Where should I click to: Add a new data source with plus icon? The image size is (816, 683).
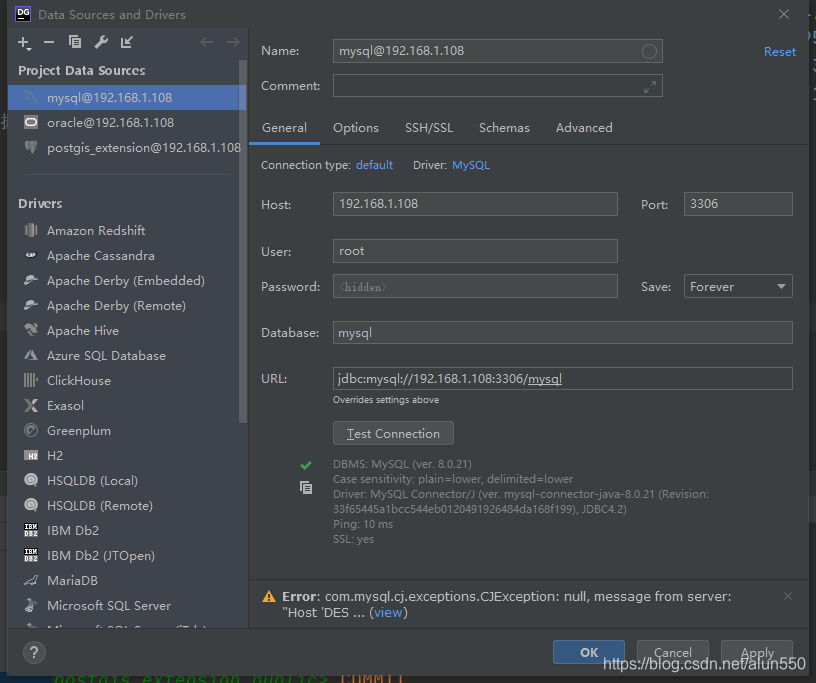[x=24, y=42]
